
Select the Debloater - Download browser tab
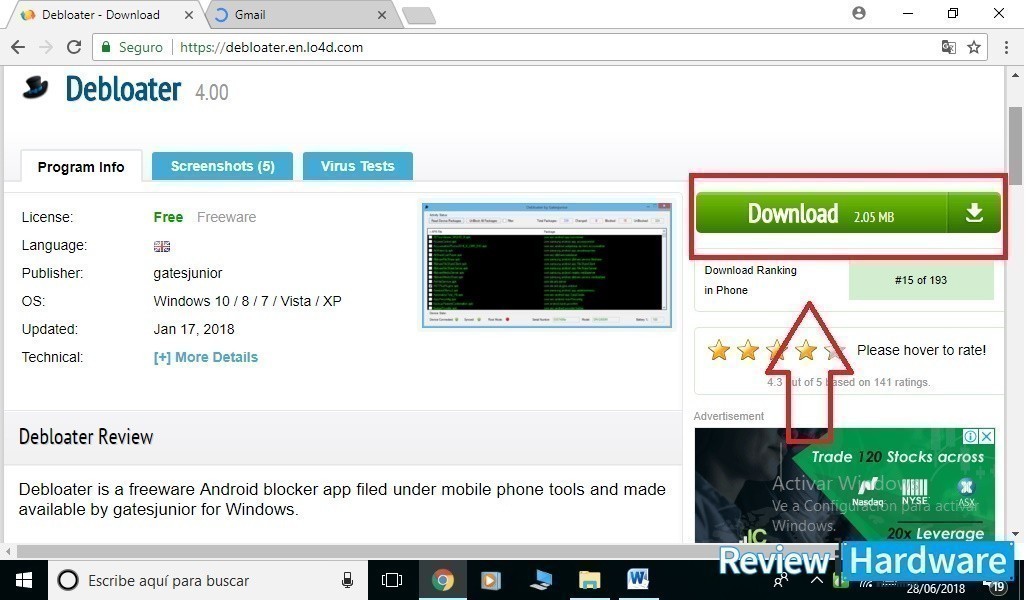[x=105, y=14]
